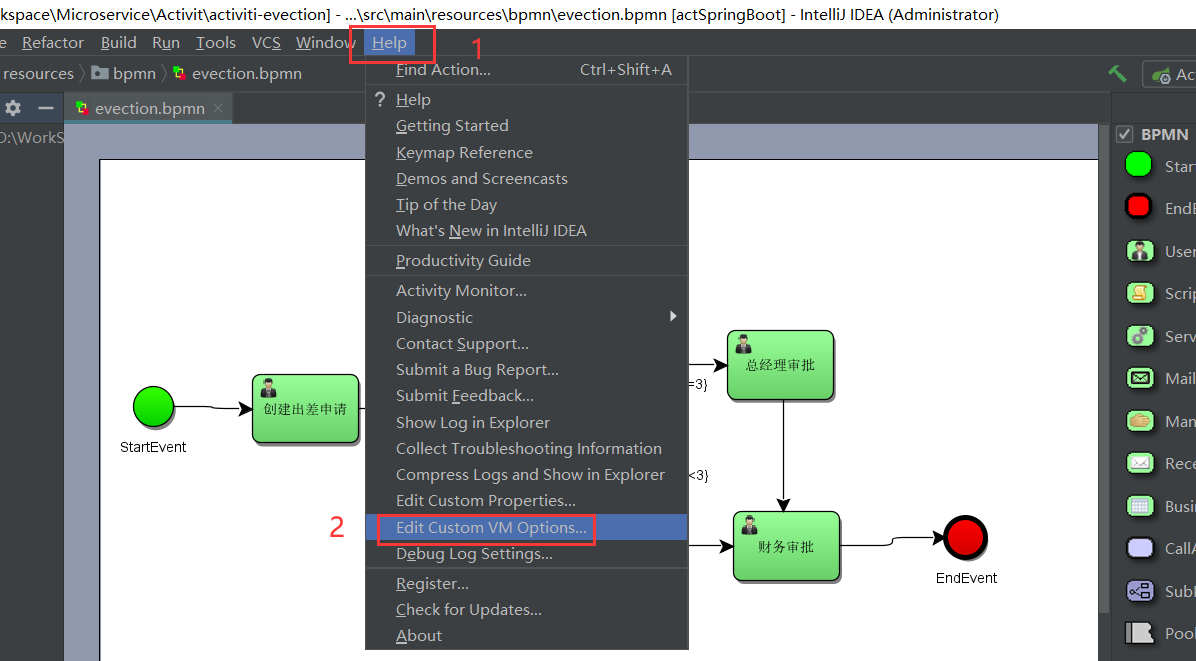The width and height of the screenshot is (1196, 661).
Task: Select Contact Support...
Action: (x=526, y=344)
